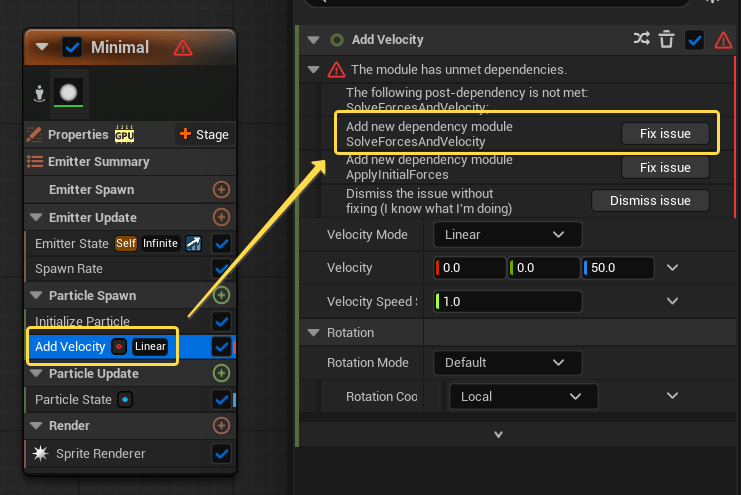The height and width of the screenshot is (495, 741).
Task: Add a renderer via the Render plus icon
Action: (221, 426)
